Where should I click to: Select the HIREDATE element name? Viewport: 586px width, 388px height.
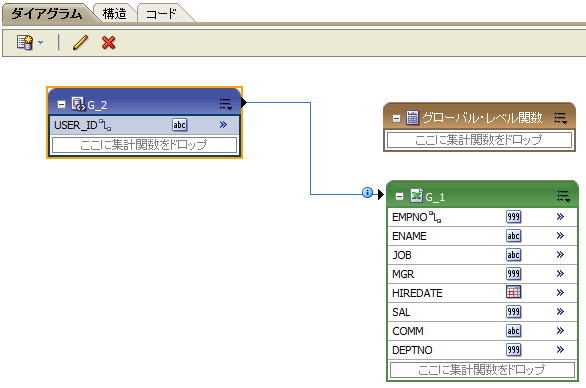pyautogui.click(x=417, y=293)
